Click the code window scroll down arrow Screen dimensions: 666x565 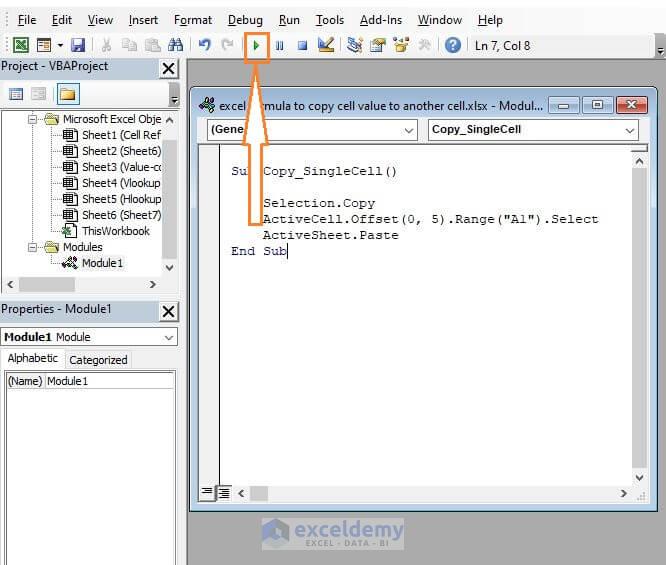pos(639,477)
